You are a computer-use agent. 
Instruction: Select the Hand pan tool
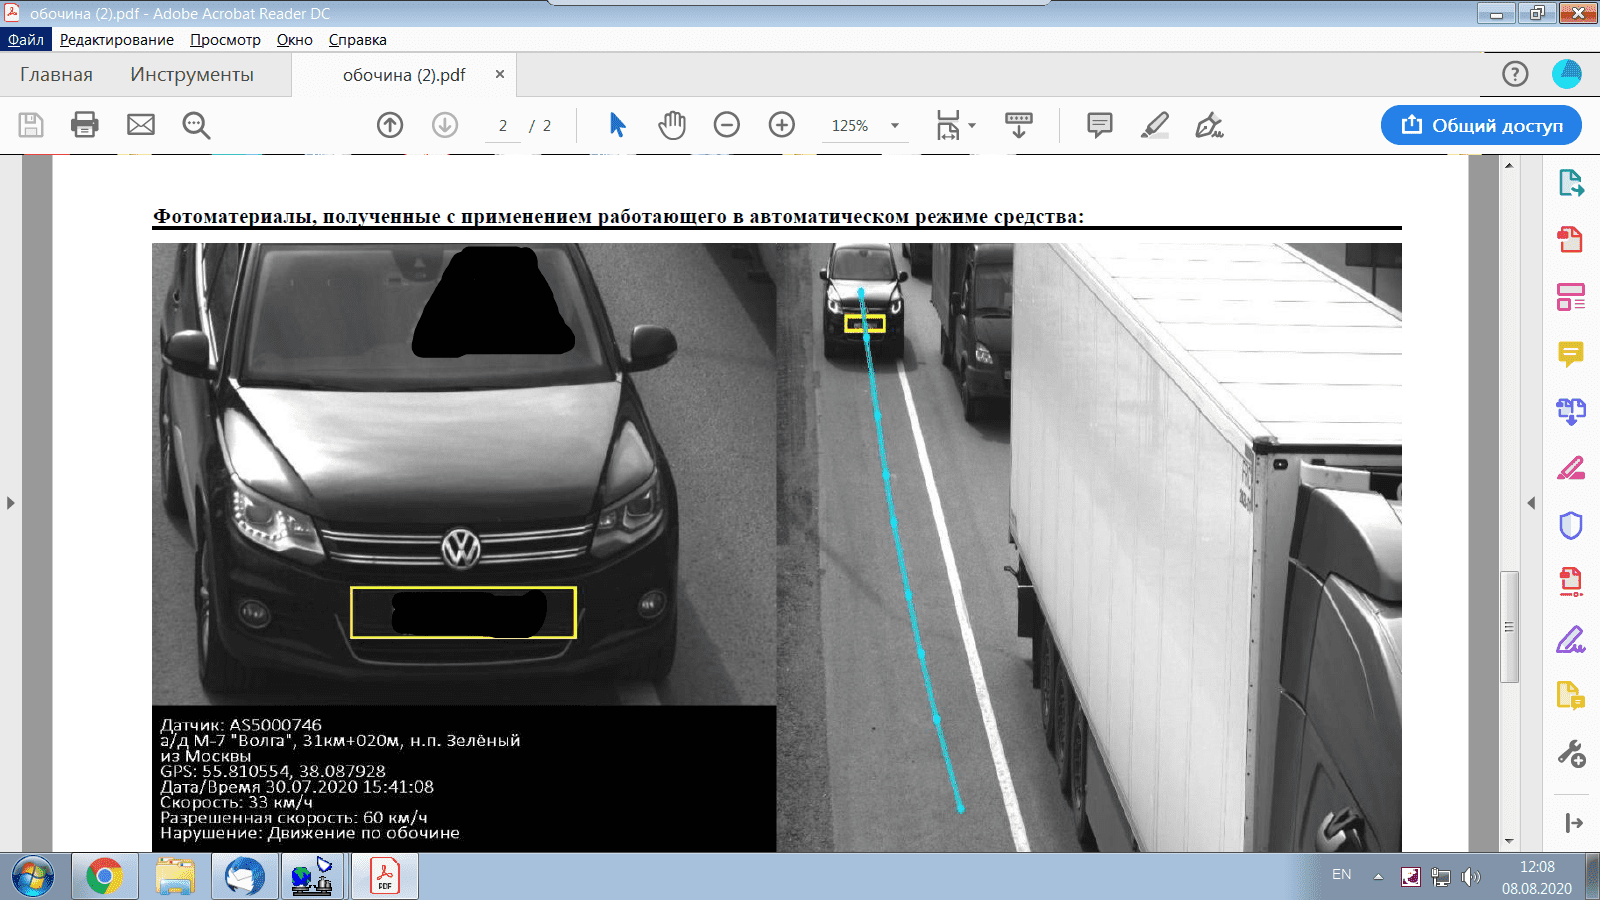click(672, 125)
